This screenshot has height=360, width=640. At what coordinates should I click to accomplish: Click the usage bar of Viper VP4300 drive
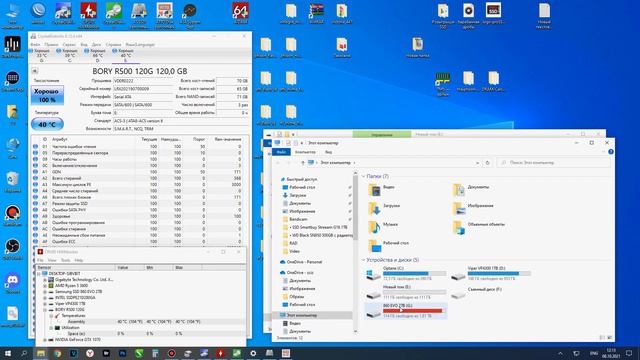pyautogui.click(x=499, y=273)
